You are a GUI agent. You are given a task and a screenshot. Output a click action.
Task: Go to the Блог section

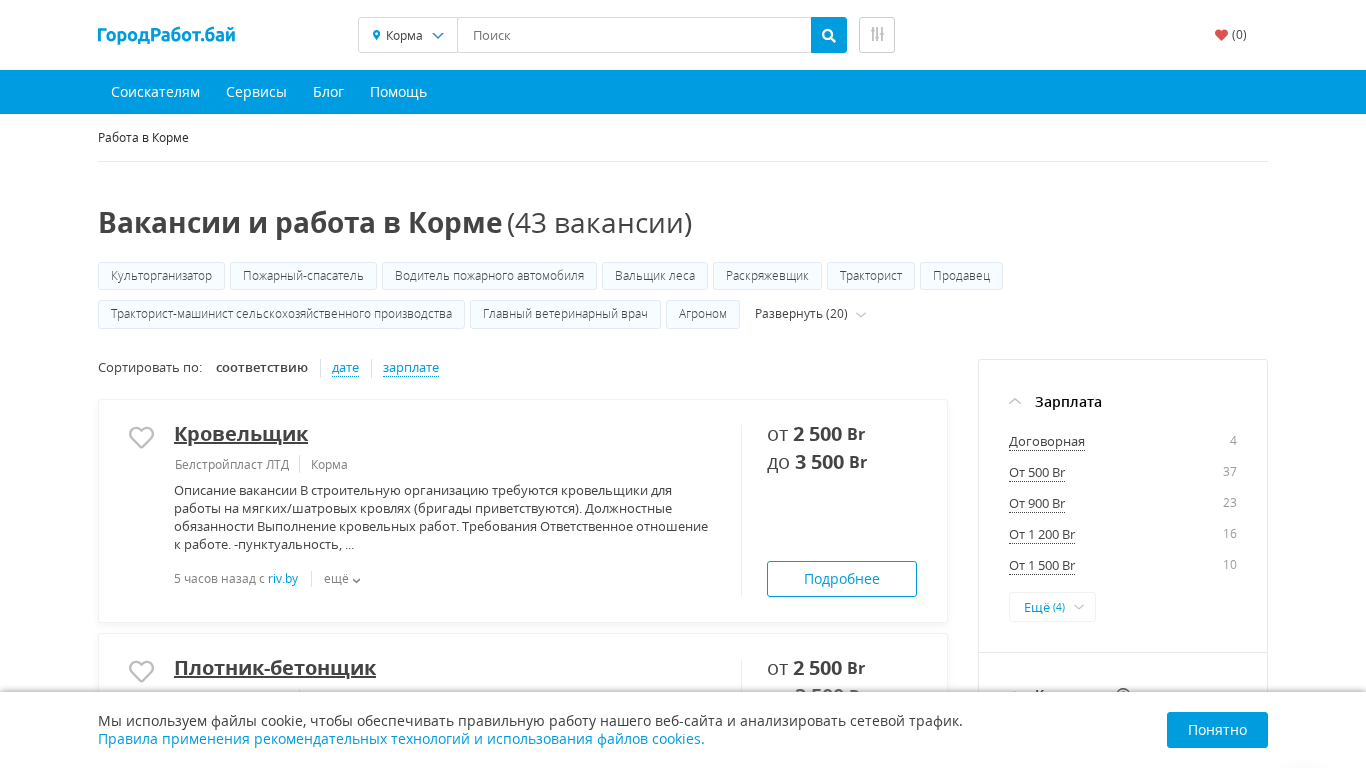click(x=328, y=92)
